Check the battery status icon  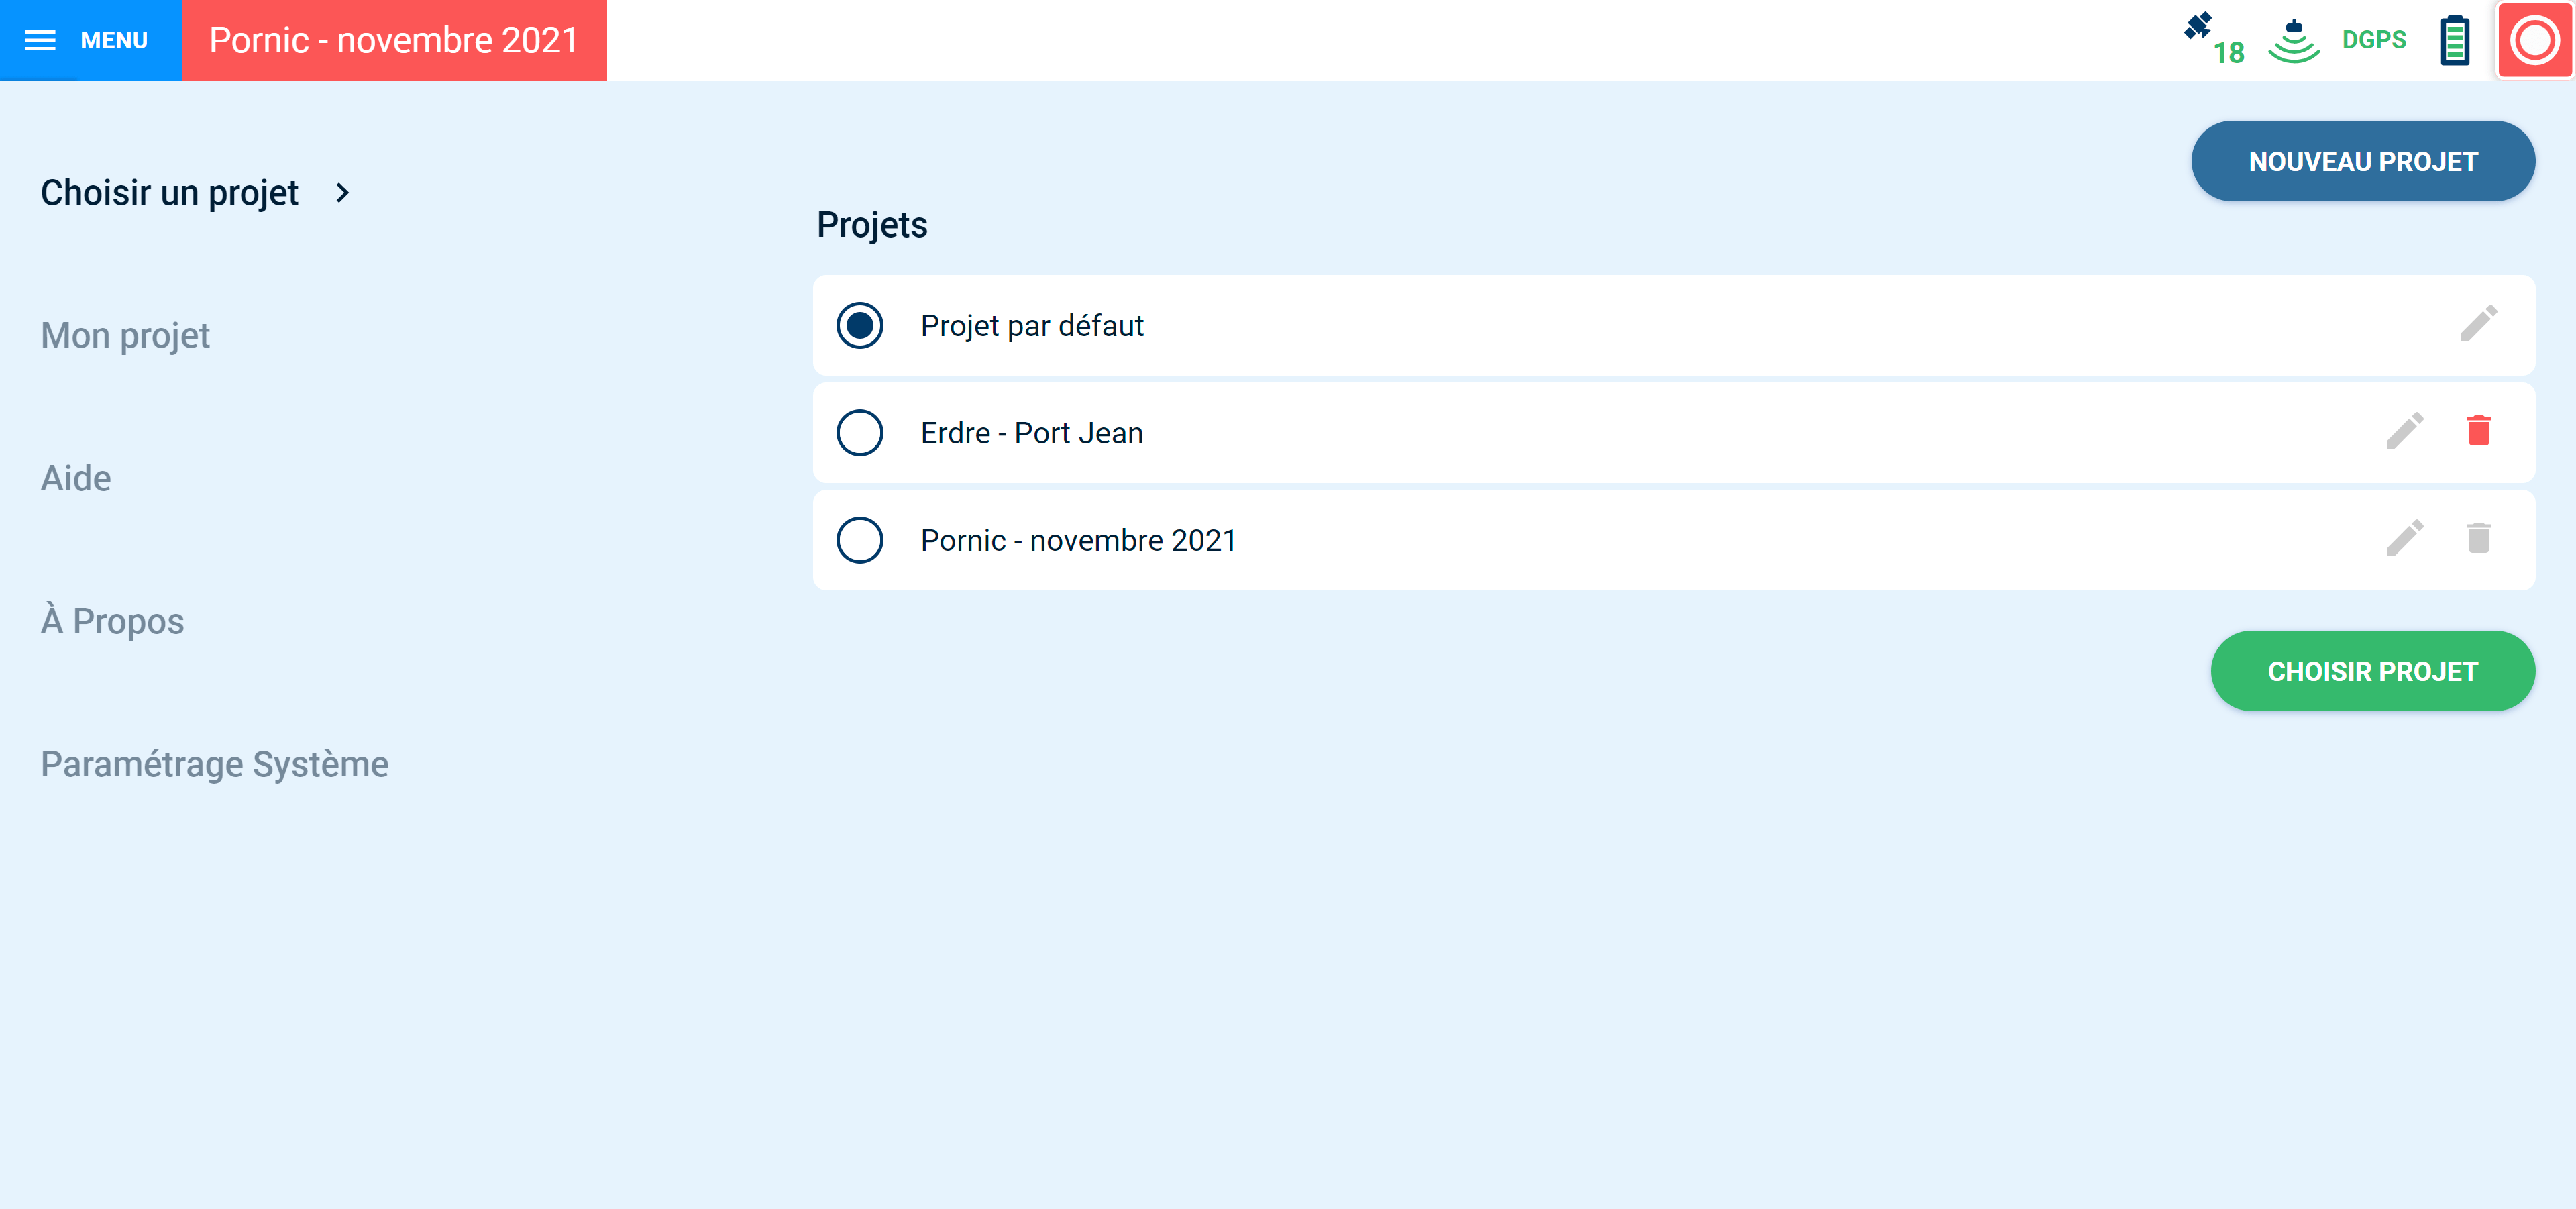[2455, 41]
